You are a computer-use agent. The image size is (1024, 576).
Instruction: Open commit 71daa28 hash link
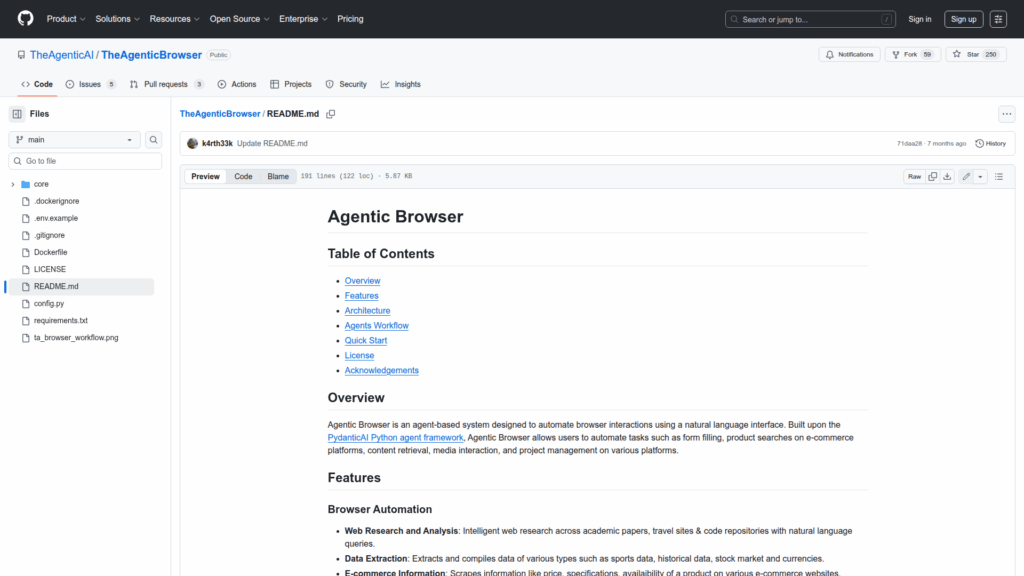click(x=909, y=144)
